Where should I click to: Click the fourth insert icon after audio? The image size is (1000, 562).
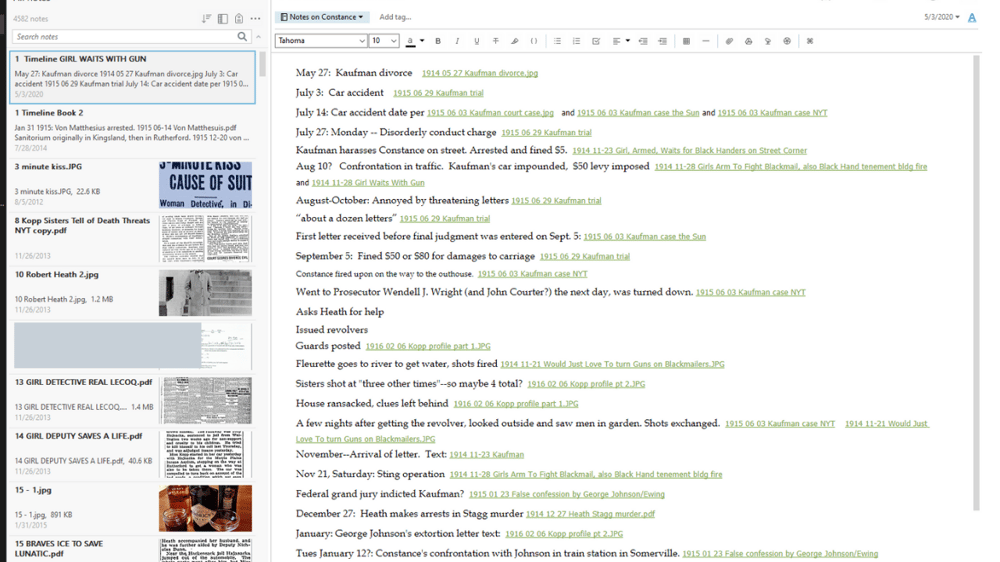(787, 41)
